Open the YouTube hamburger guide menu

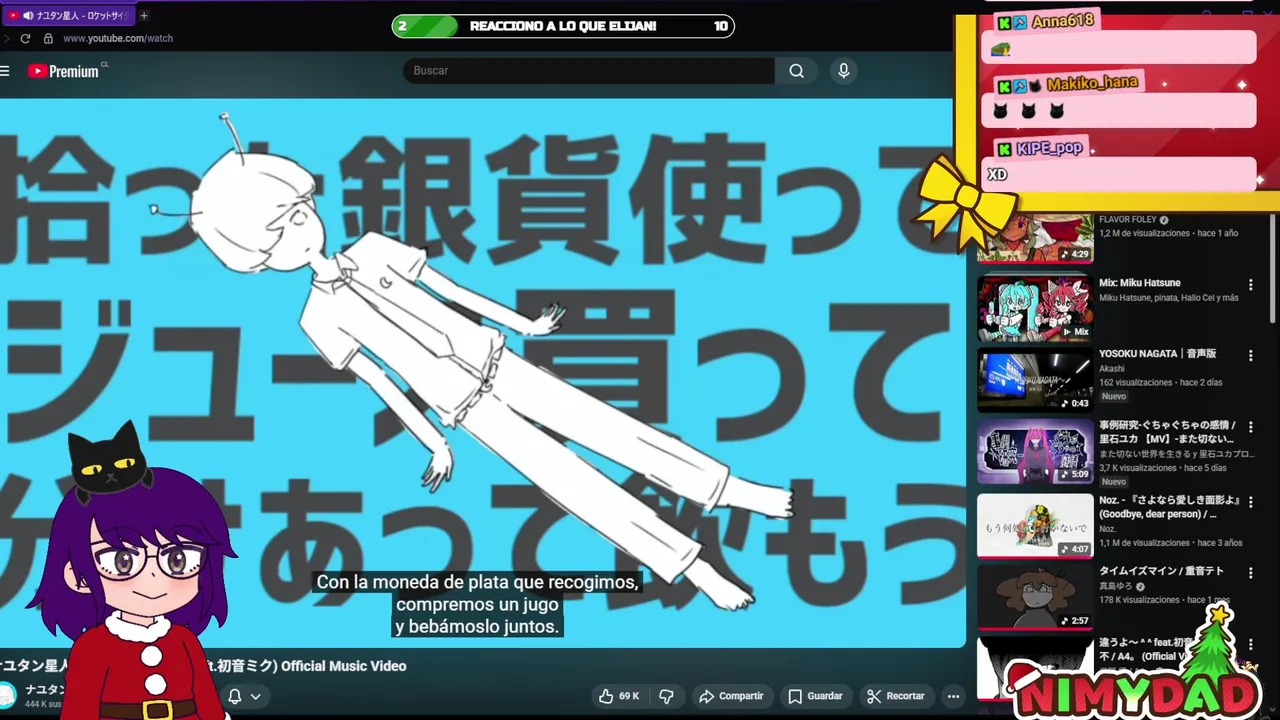(5, 71)
